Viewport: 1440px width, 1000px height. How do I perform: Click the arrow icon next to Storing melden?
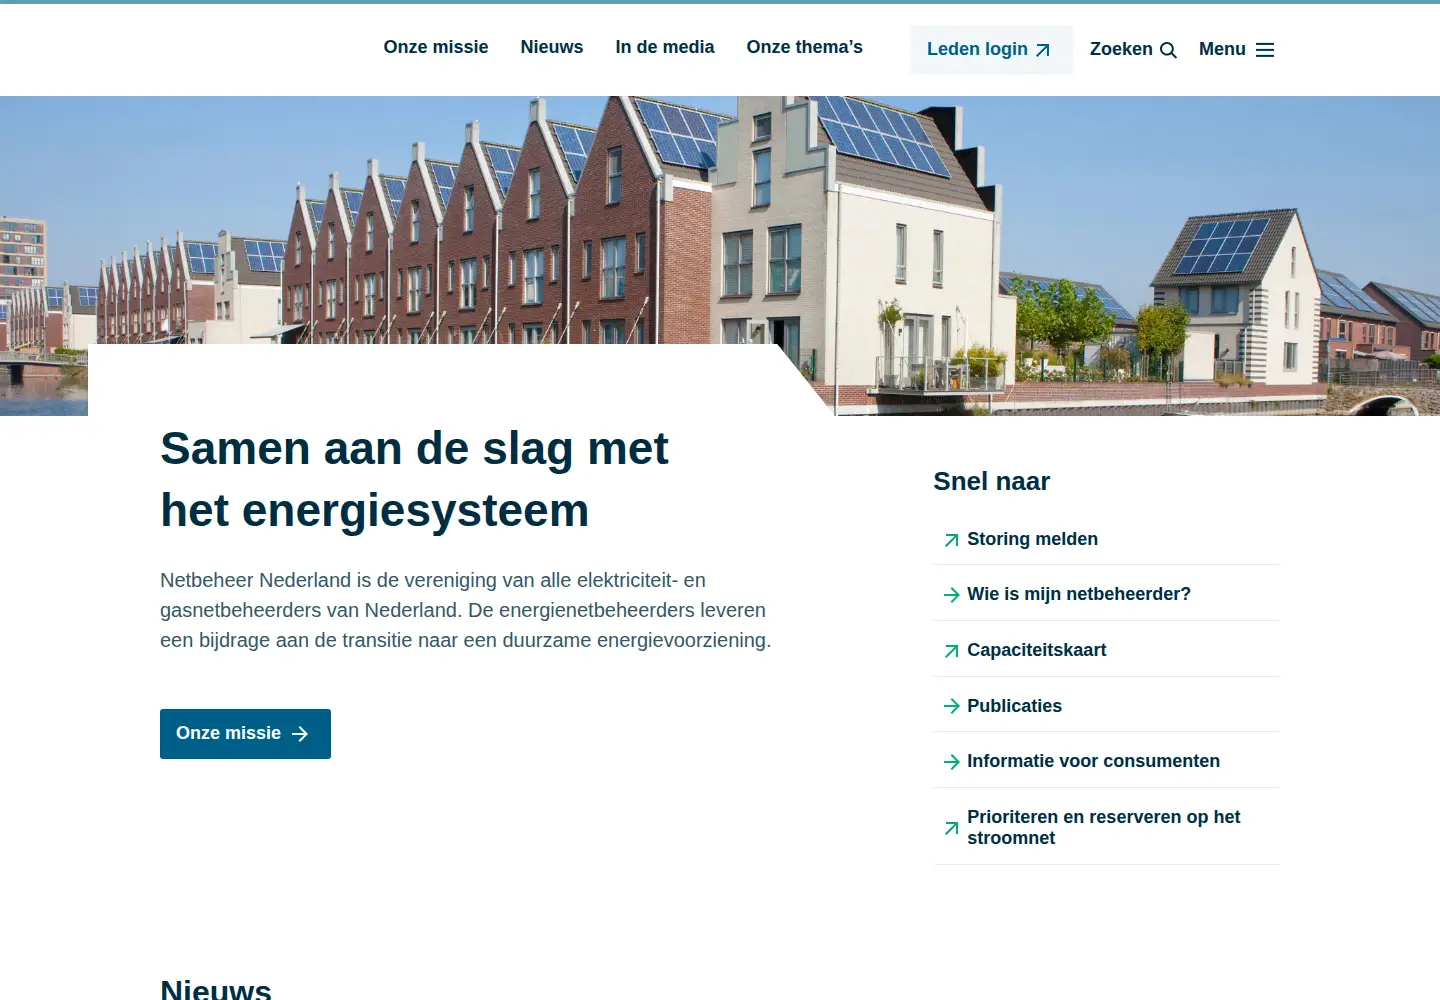pyautogui.click(x=951, y=540)
